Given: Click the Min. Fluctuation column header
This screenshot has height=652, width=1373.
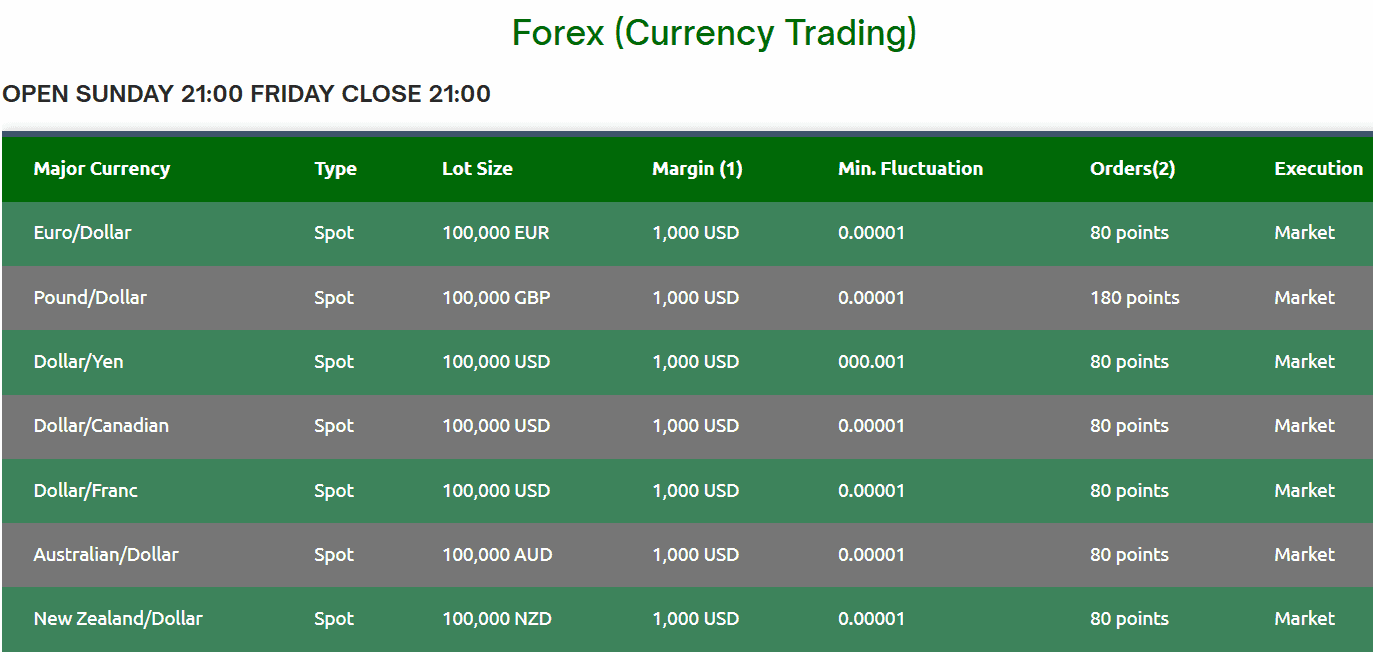Looking at the screenshot, I should [910, 169].
